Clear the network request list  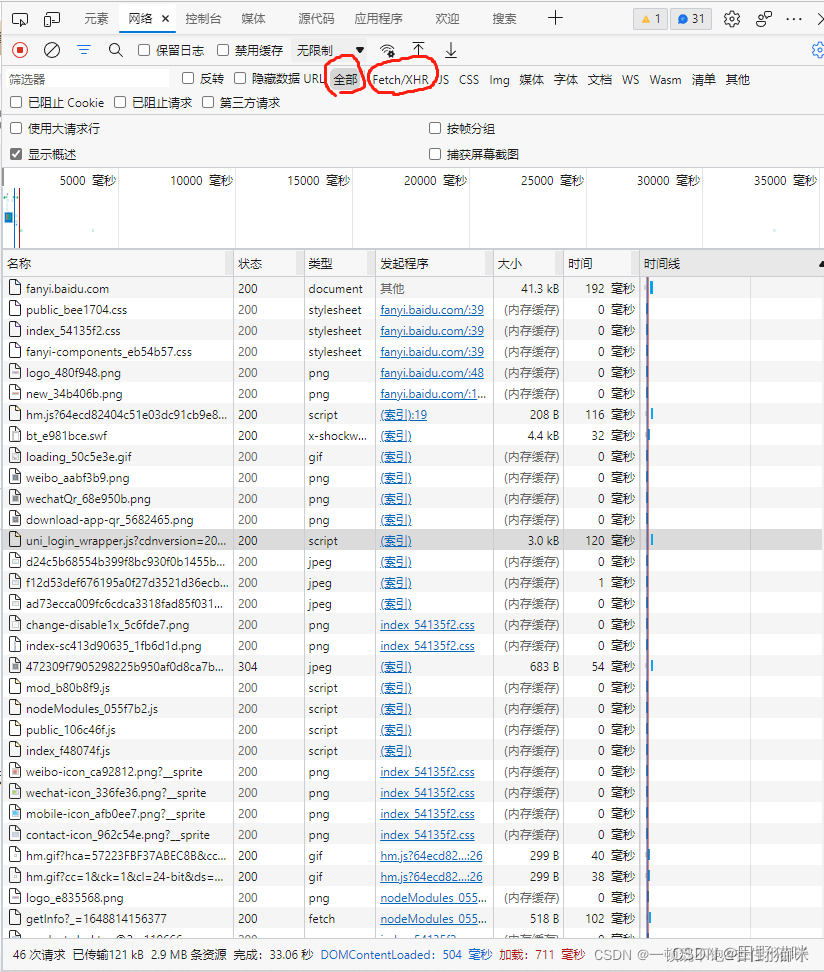click(51, 50)
